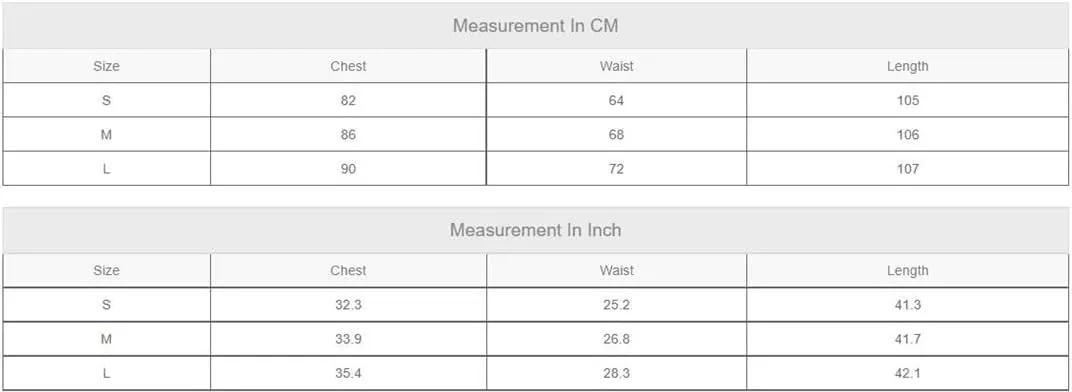Screen dimensions: 1072x392
Task: Click the Size header in Inch table
Action: (107, 270)
